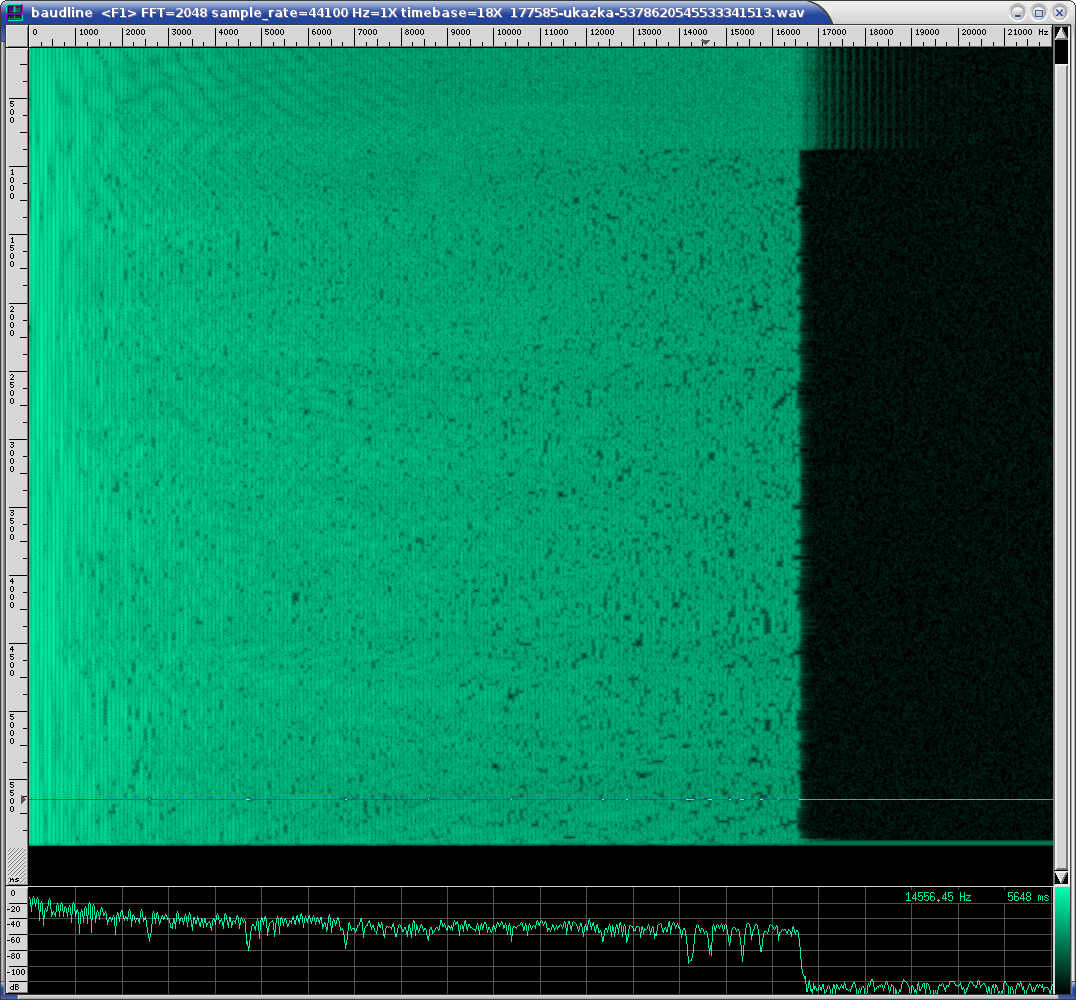The width and height of the screenshot is (1076, 1000).
Task: Click the scroll-down arrow of vertical scrollbar
Action: coord(1061,877)
